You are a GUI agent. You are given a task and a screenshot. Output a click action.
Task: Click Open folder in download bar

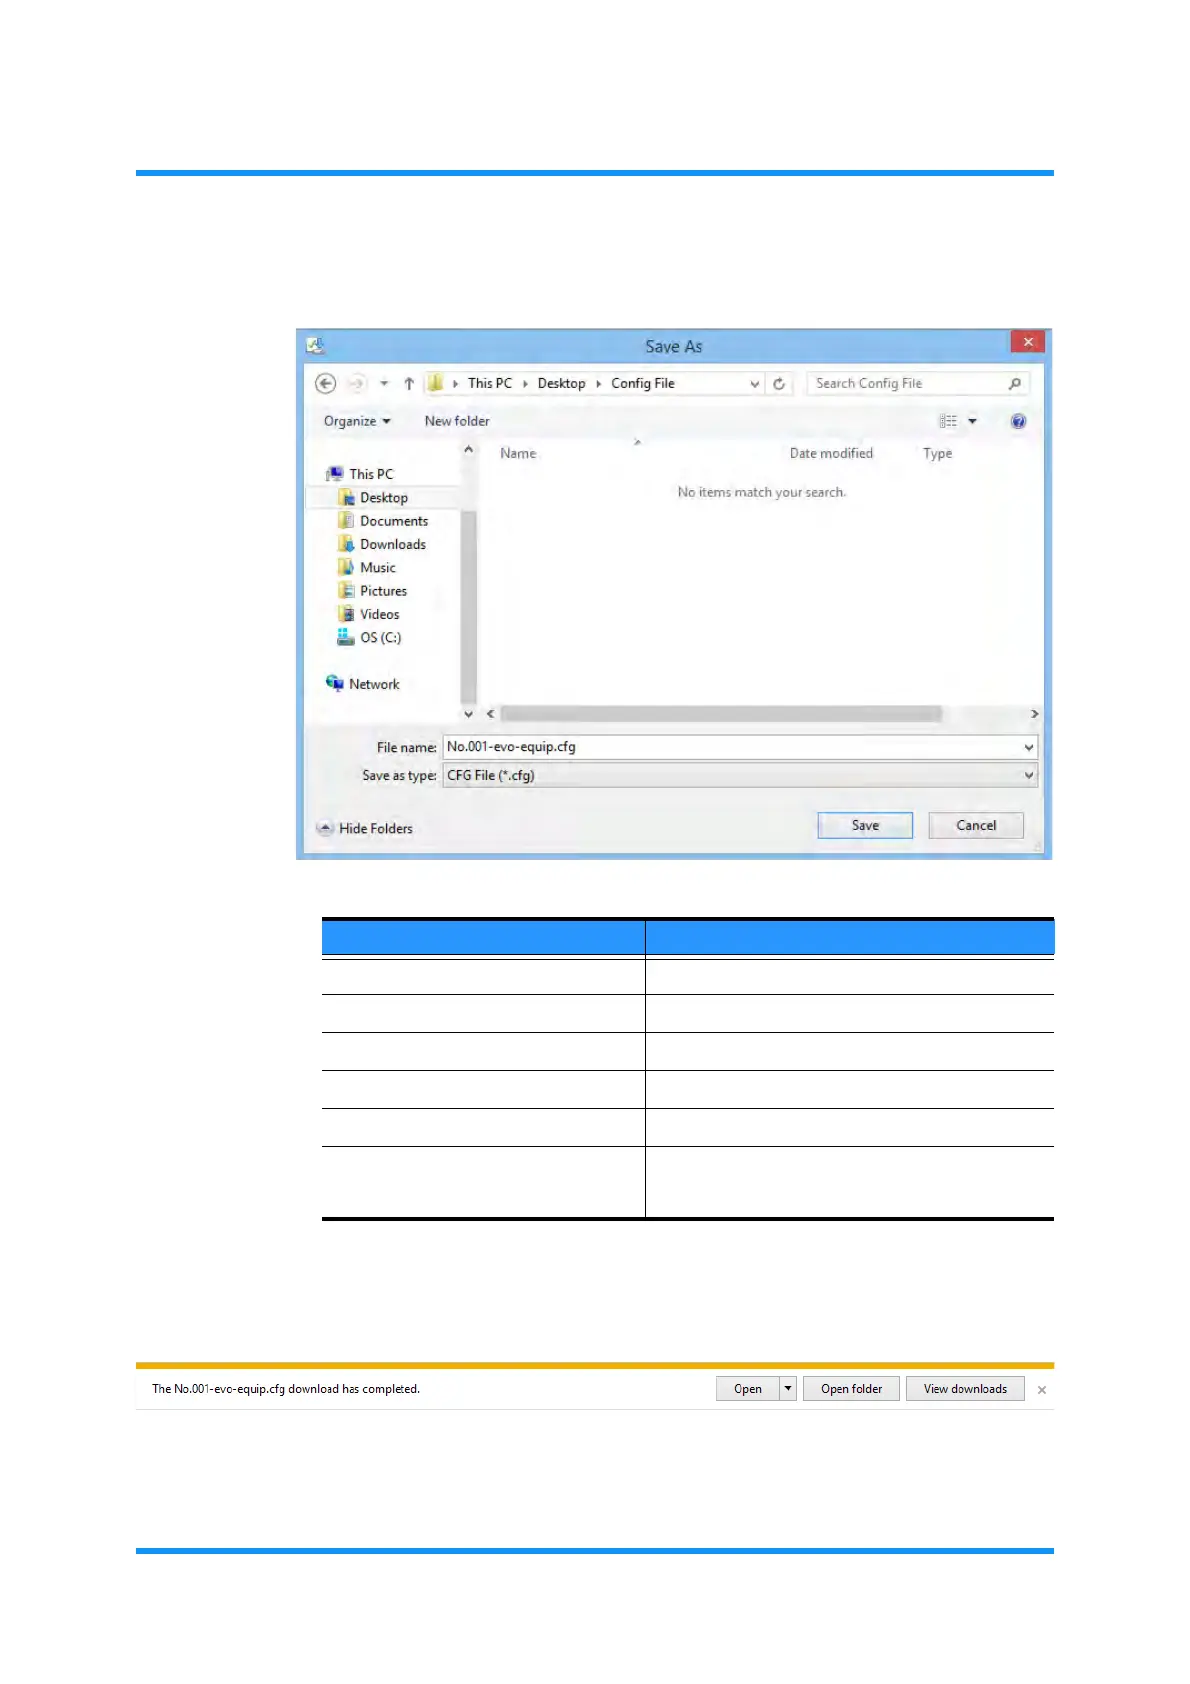coord(851,1389)
